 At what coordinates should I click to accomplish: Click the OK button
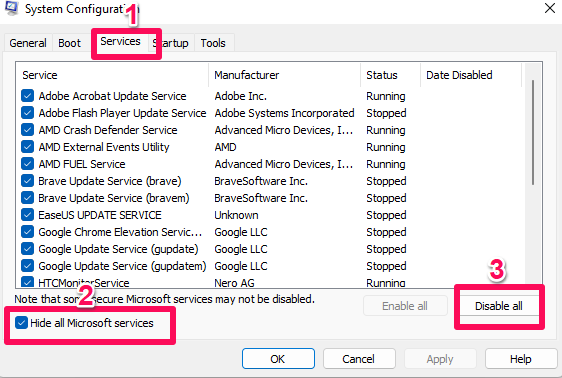click(x=278, y=359)
